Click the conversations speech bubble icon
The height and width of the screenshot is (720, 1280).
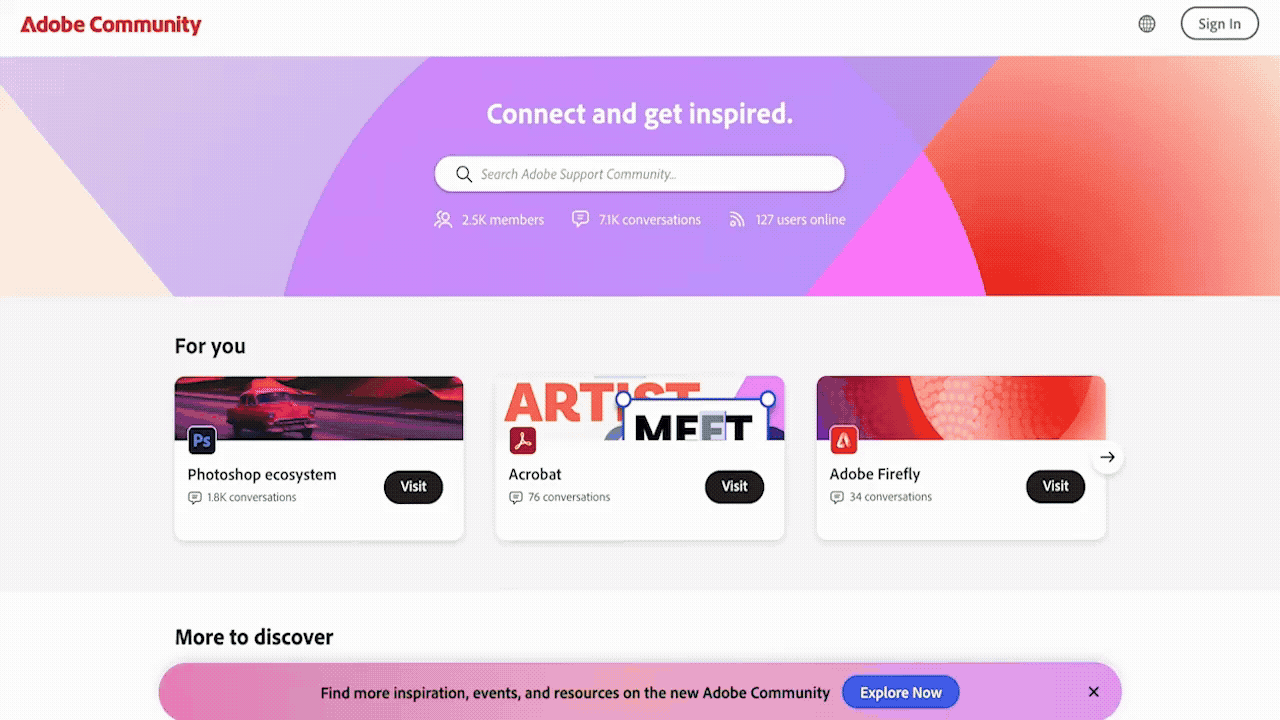580,219
